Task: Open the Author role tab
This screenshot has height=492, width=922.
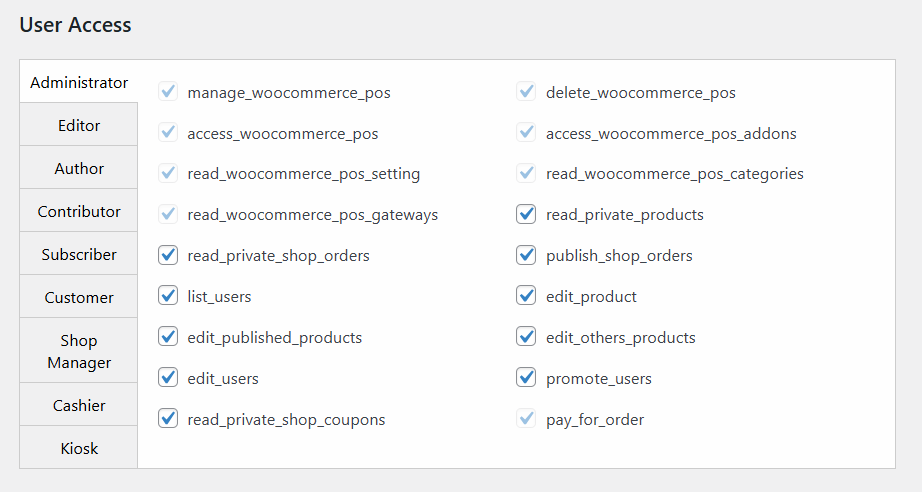Action: pyautogui.click(x=79, y=169)
